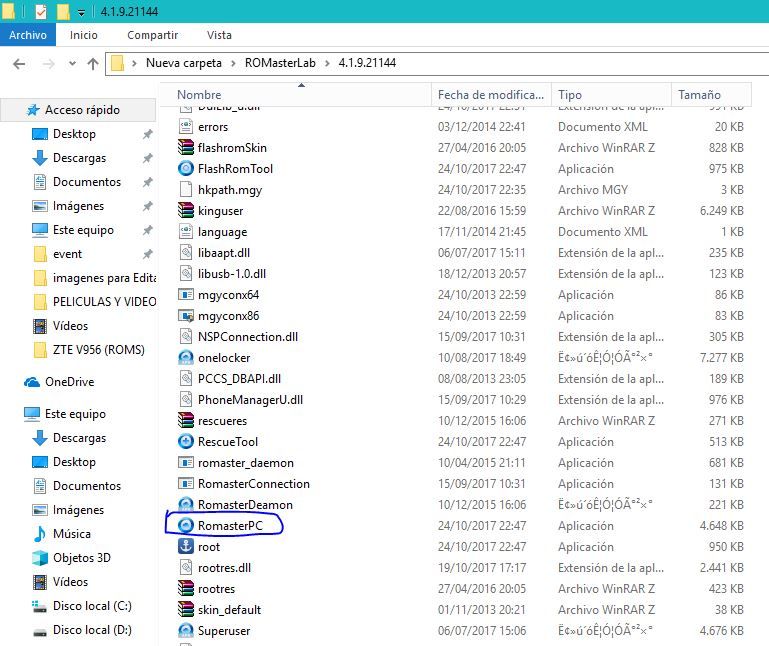Viewport: 769px width, 646px height.
Task: Click properties checkmark icon in title bar
Action: pyautogui.click(x=41, y=11)
